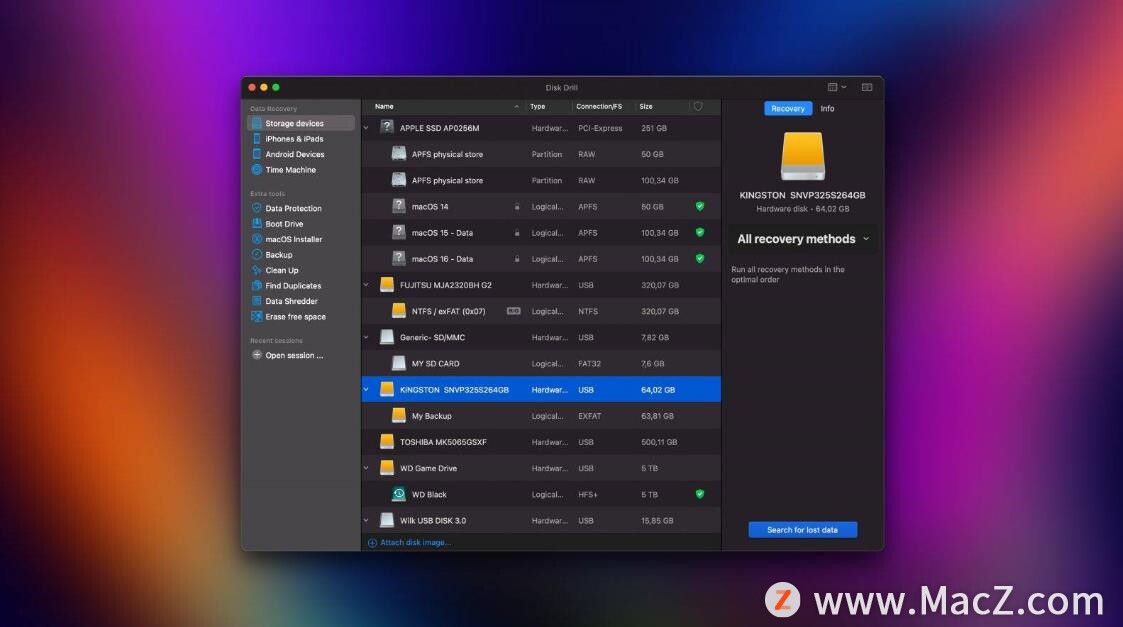
Task: Click the Boot Drive icon
Action: coord(257,224)
